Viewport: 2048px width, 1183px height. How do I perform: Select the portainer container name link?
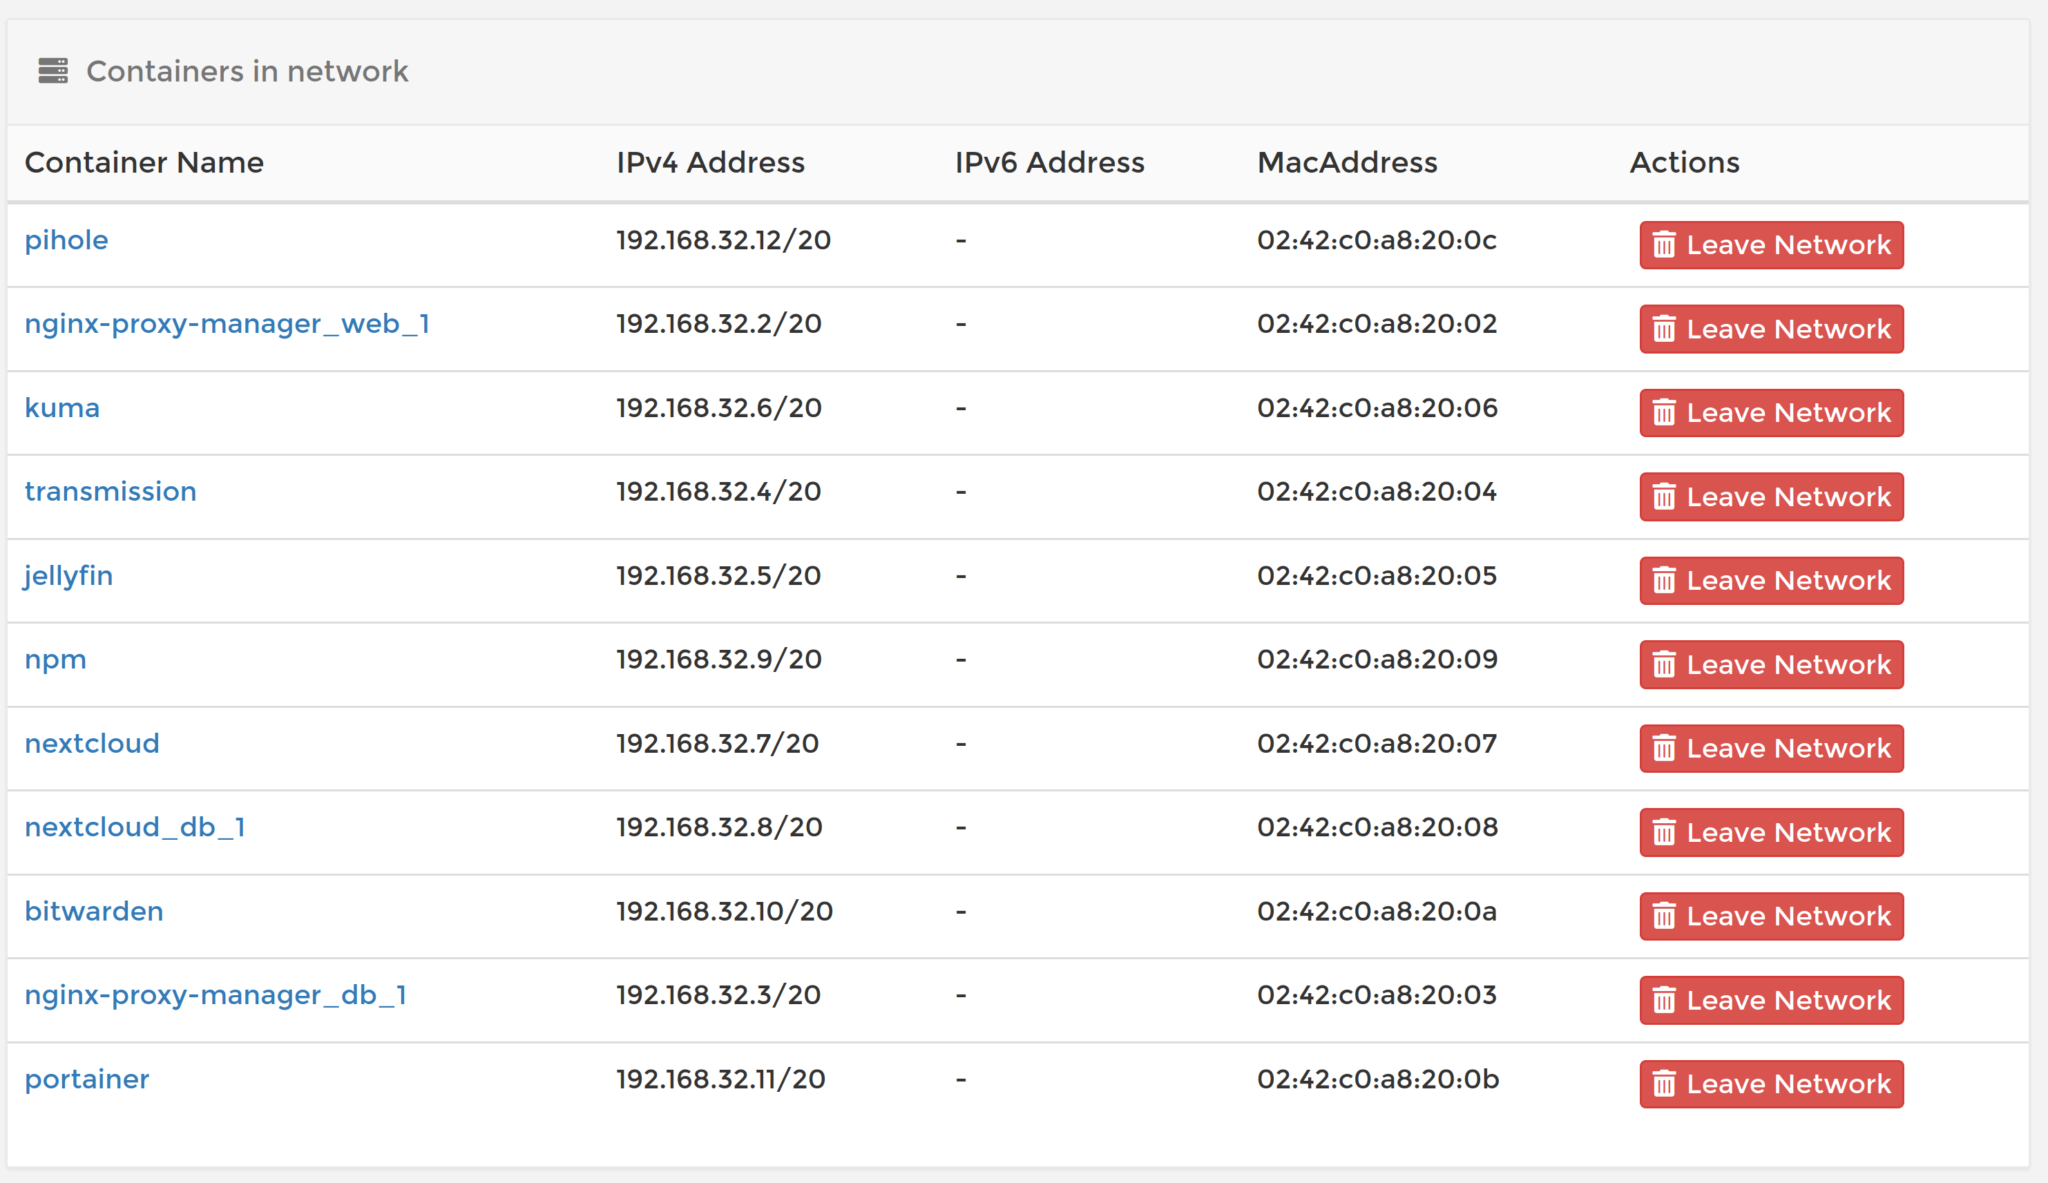tap(86, 1079)
